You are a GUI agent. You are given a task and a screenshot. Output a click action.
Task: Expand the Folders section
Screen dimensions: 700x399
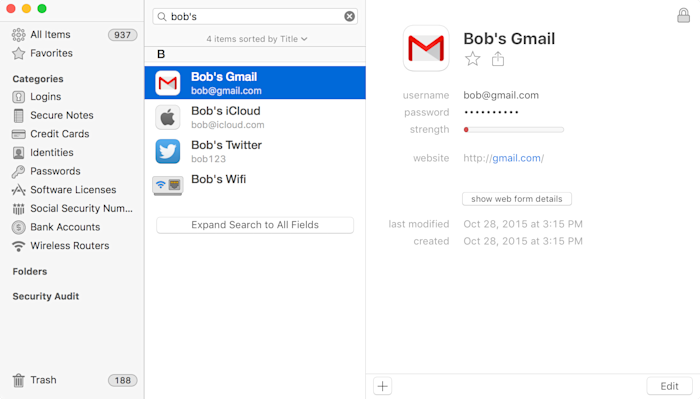click(x=30, y=271)
